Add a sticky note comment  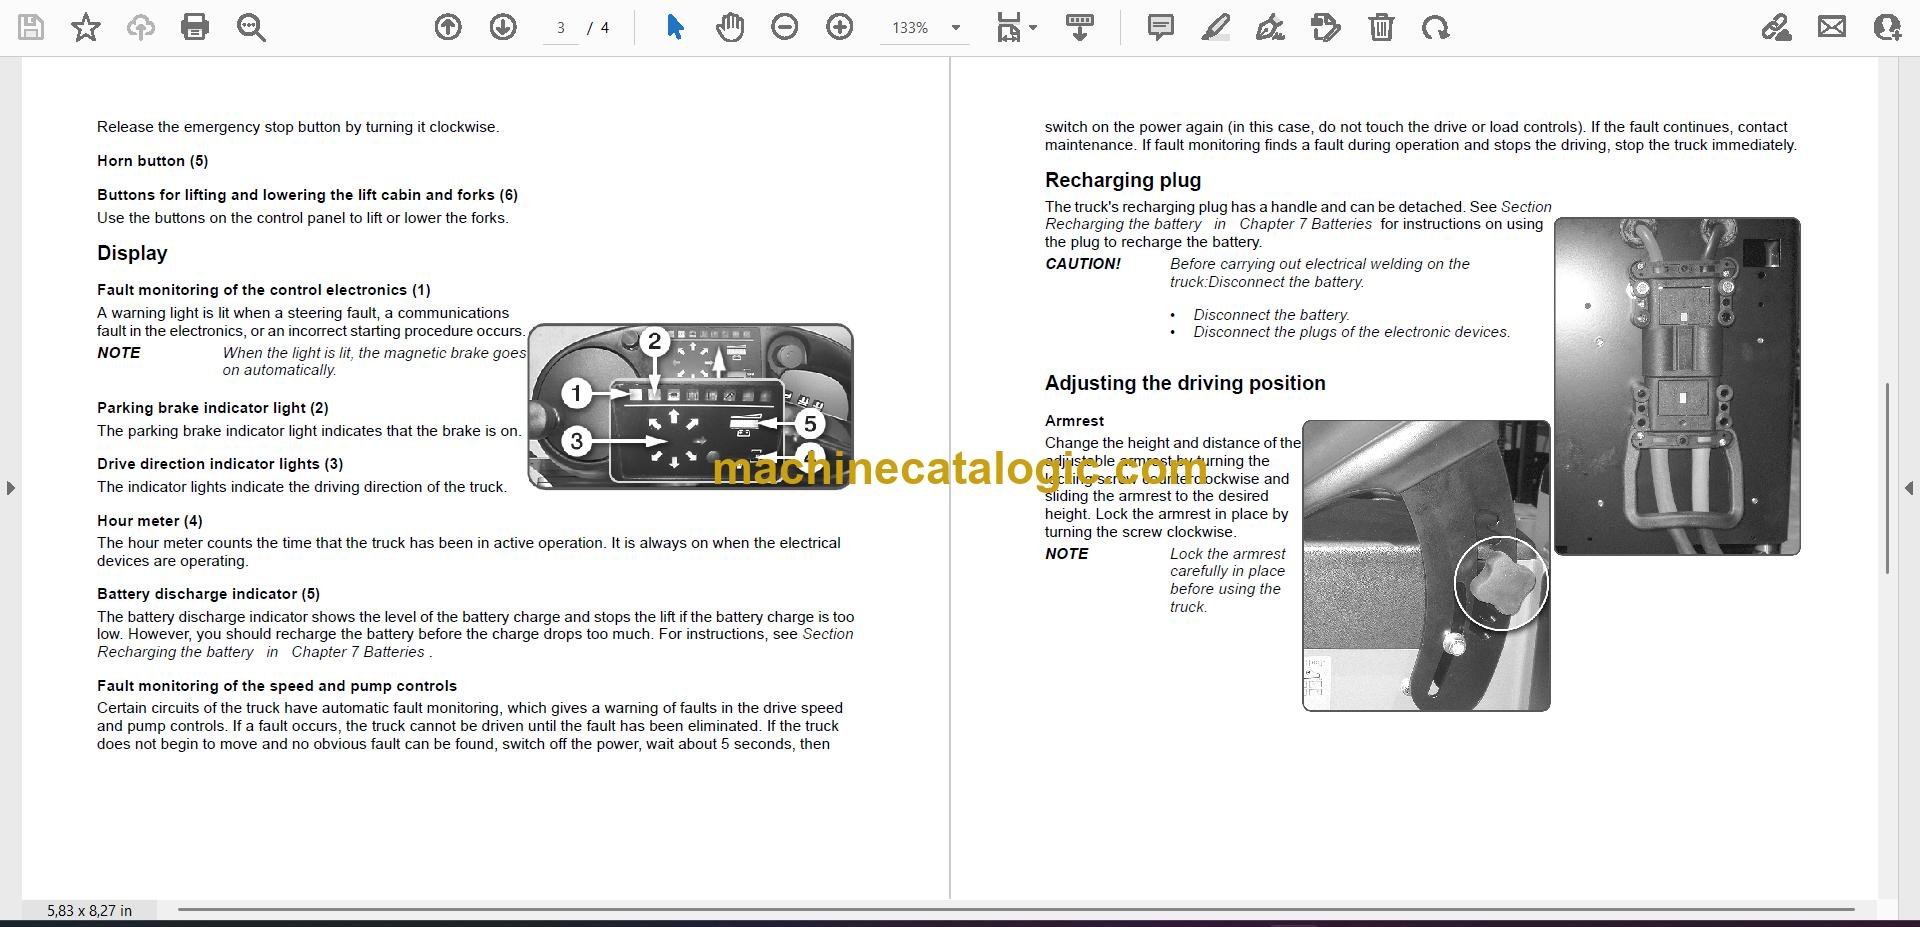(x=1160, y=27)
